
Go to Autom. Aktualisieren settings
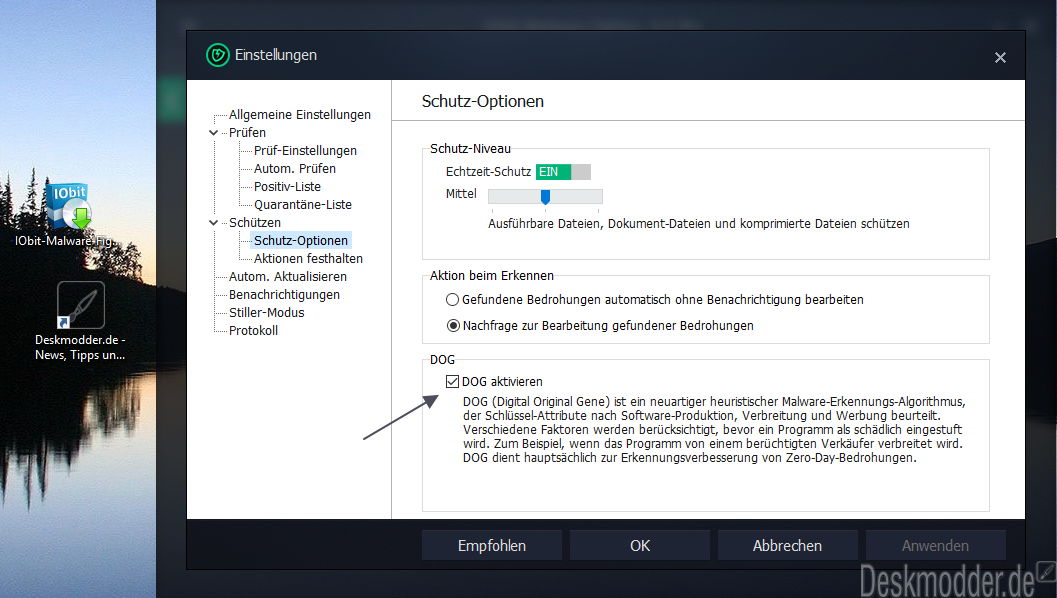[288, 277]
